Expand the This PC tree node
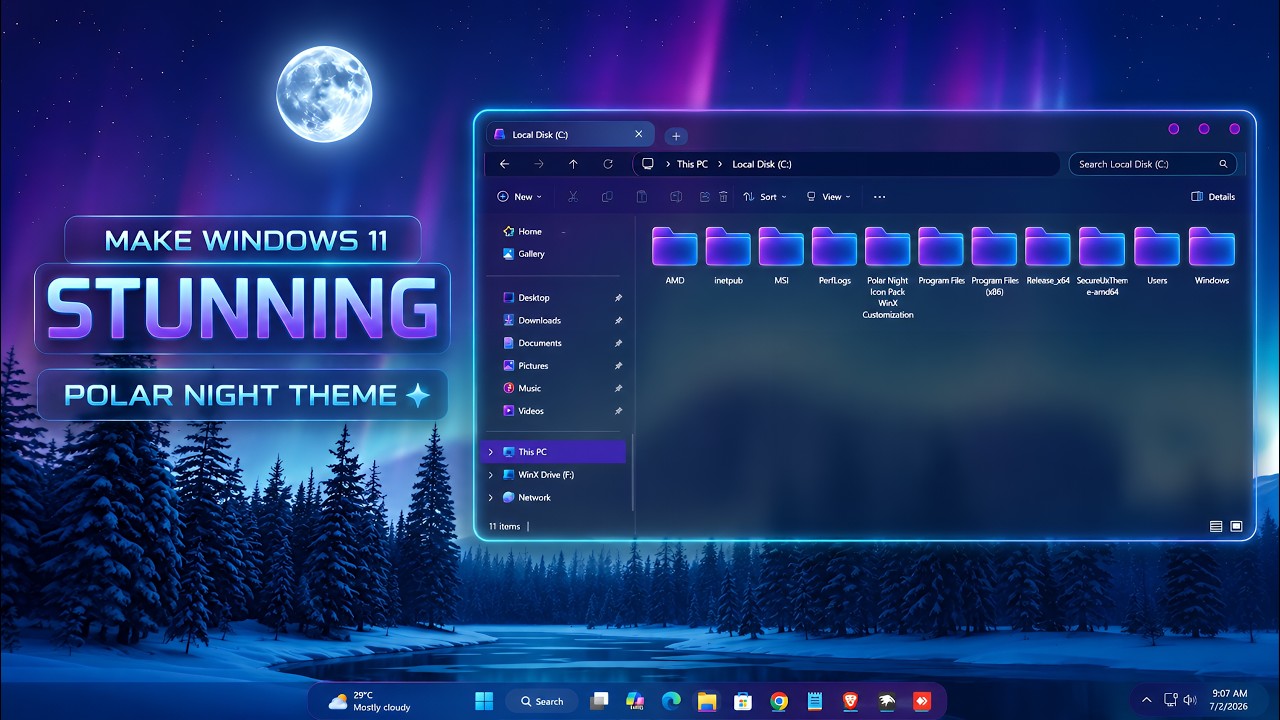 (x=491, y=452)
